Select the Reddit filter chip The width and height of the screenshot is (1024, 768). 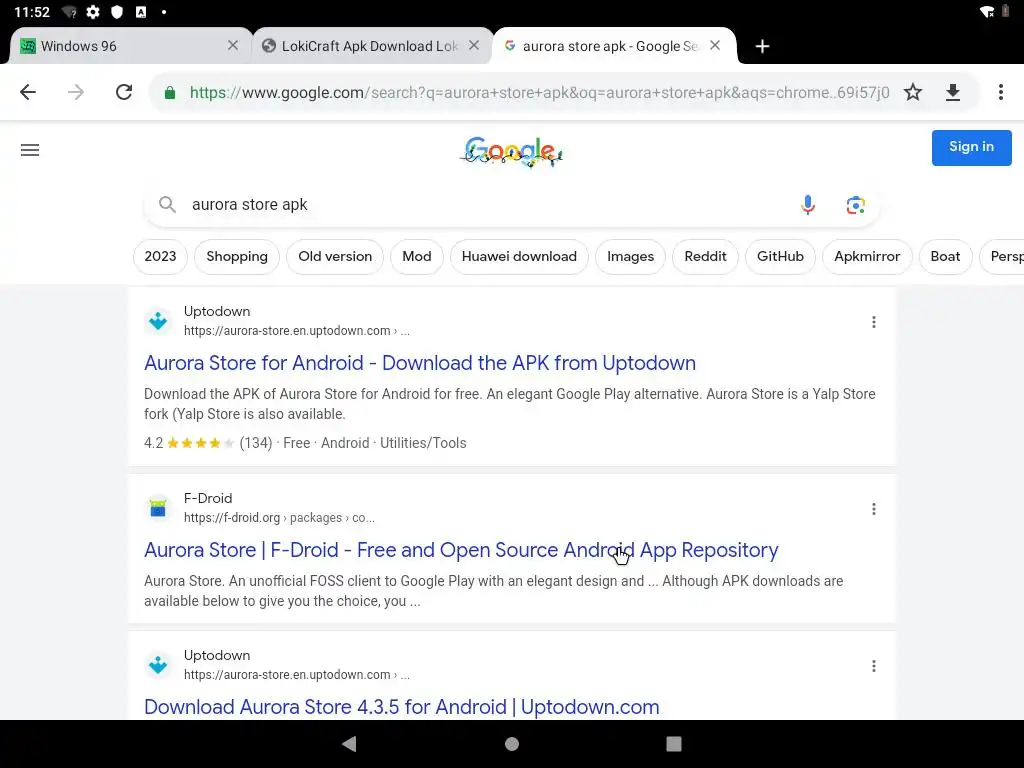705,257
